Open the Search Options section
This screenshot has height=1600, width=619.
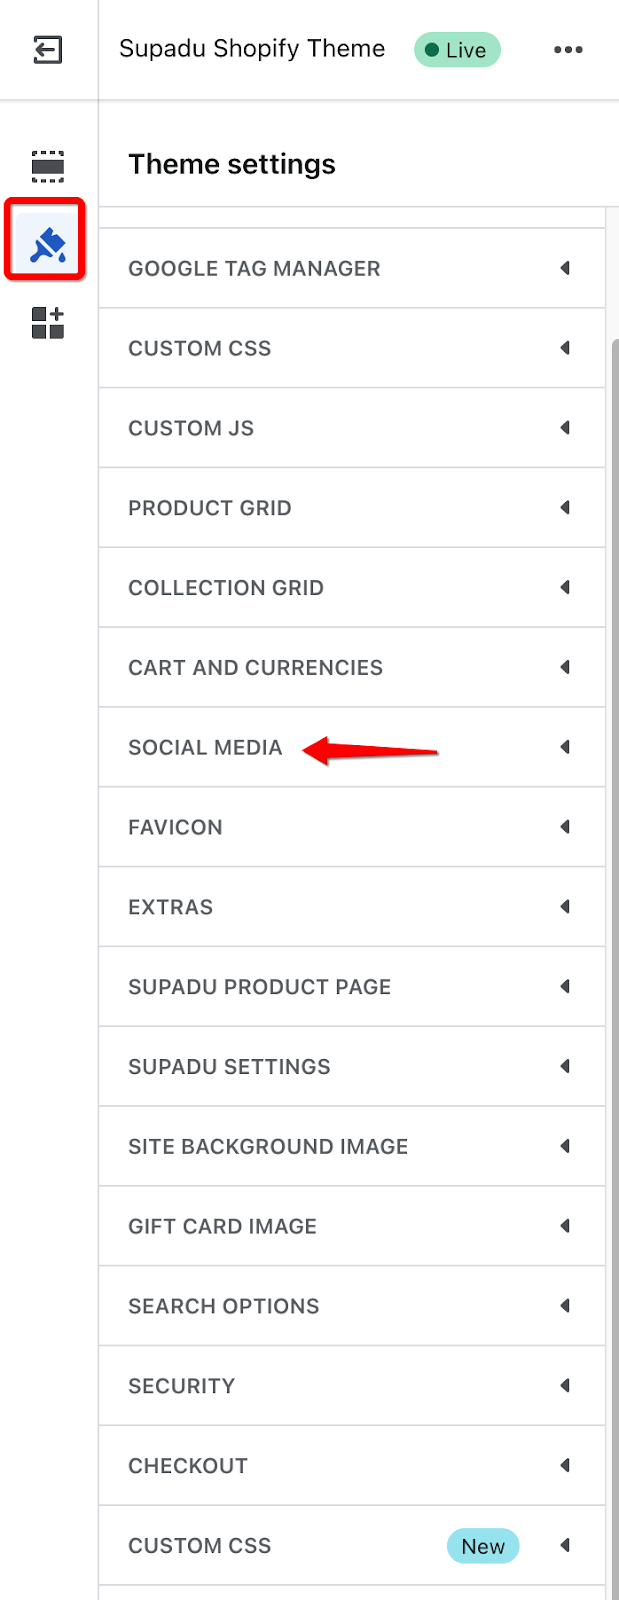pos(352,1306)
